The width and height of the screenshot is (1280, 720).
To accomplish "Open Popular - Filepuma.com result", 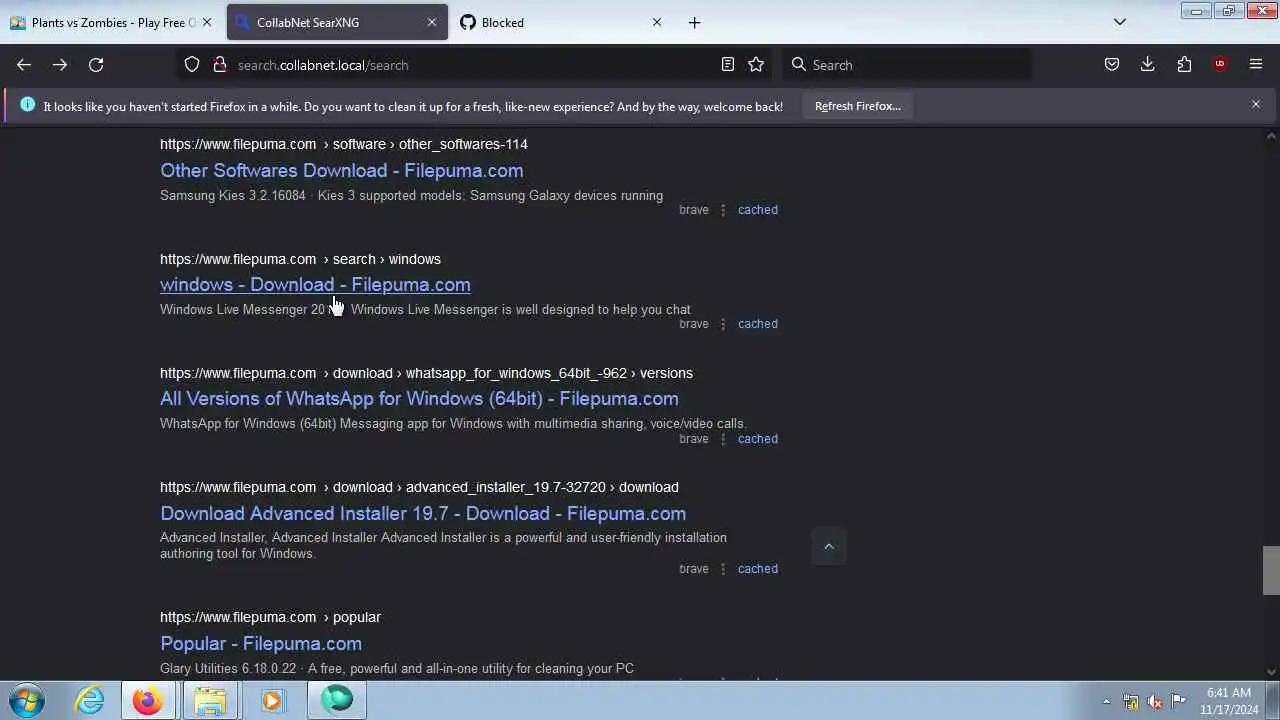I will (261, 643).
